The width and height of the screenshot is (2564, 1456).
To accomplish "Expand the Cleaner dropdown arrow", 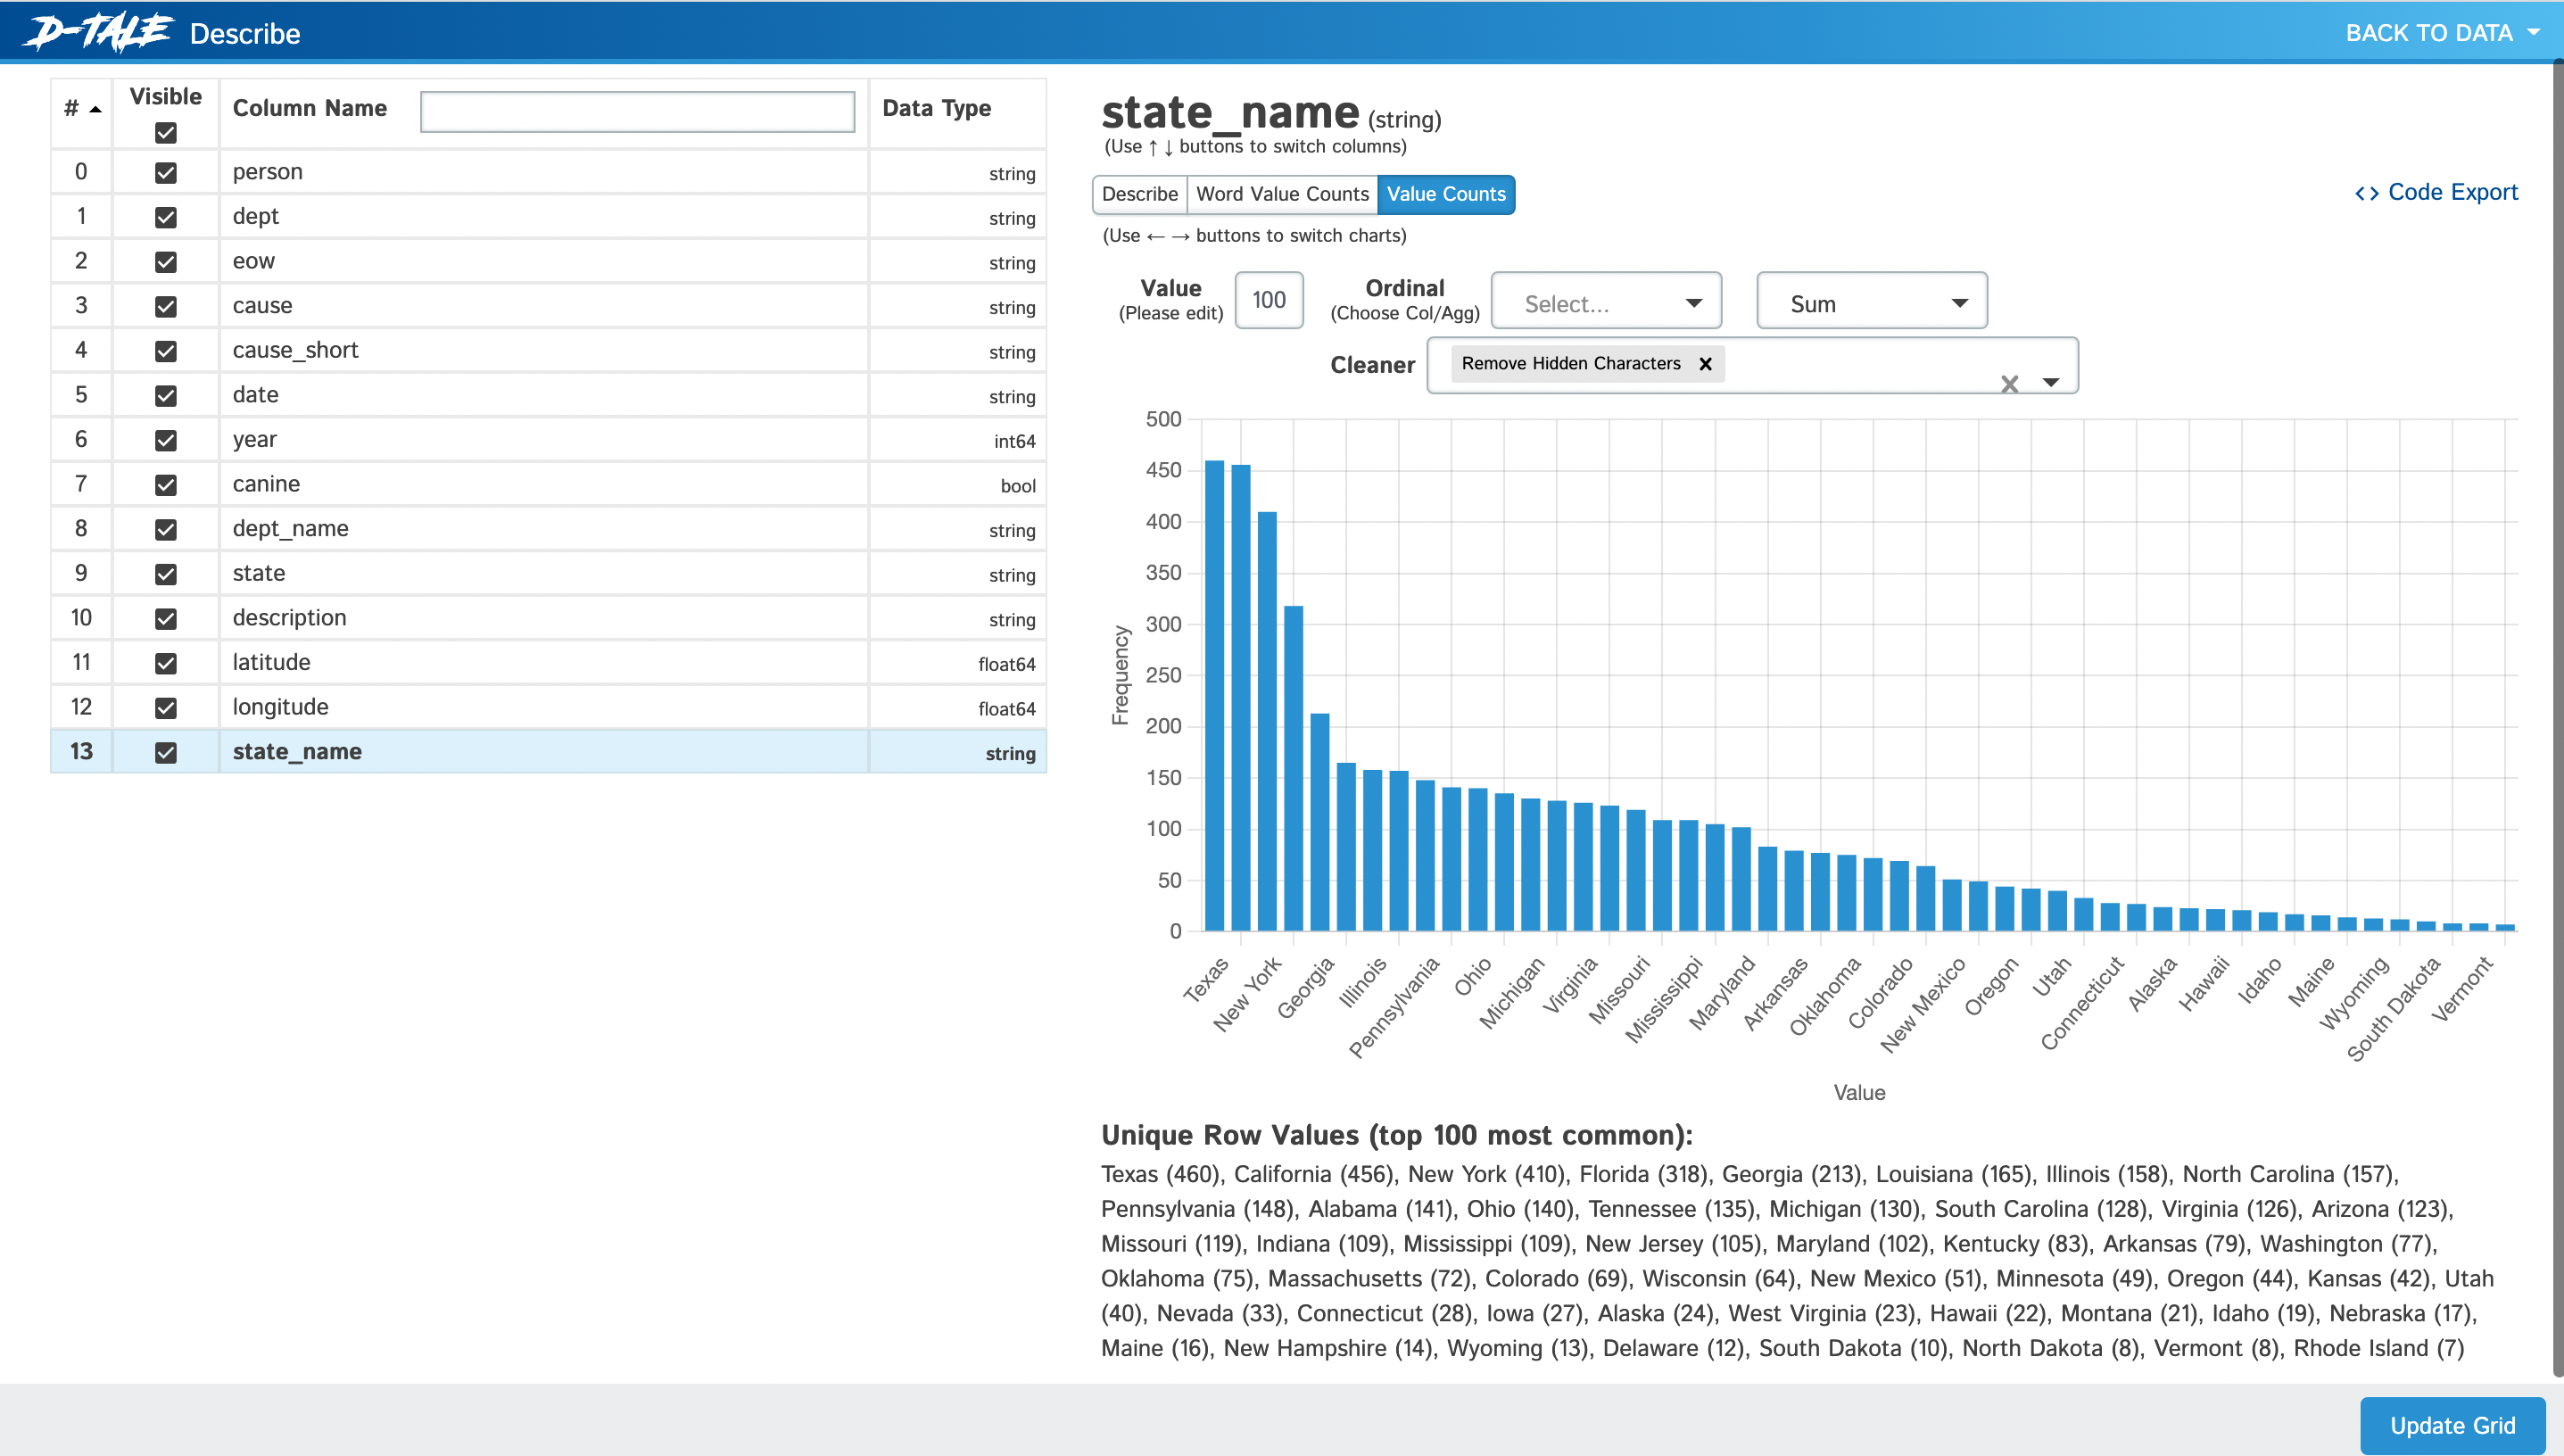I will [x=2051, y=383].
